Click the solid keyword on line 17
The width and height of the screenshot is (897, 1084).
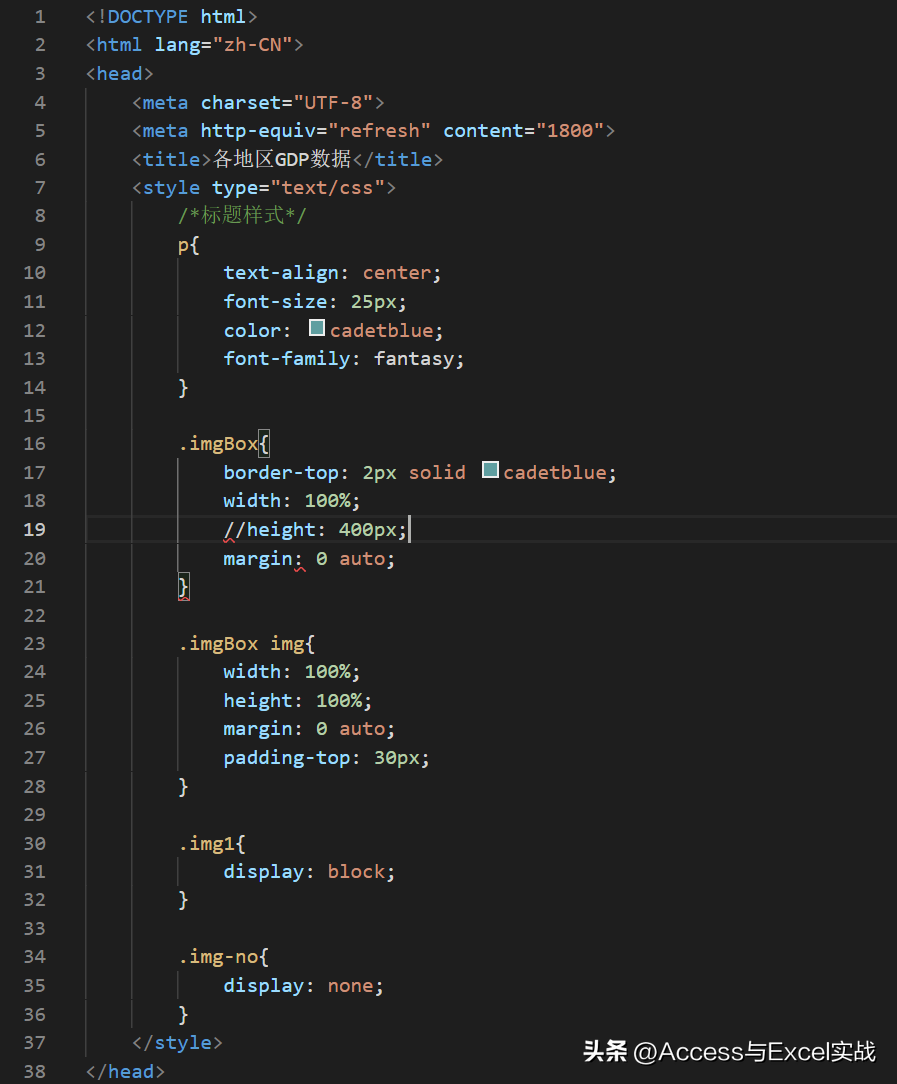tap(437, 473)
